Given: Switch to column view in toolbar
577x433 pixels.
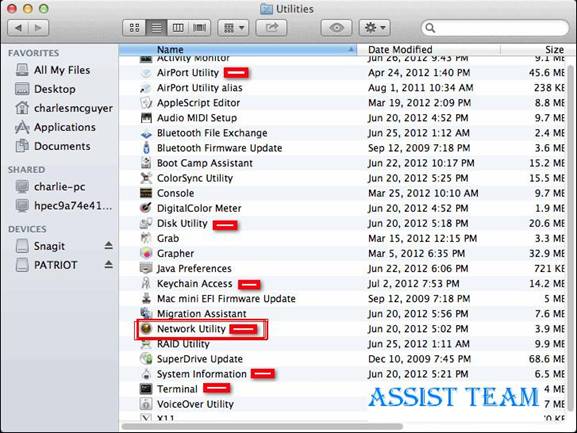Looking at the screenshot, I should pyautogui.click(x=178, y=28).
